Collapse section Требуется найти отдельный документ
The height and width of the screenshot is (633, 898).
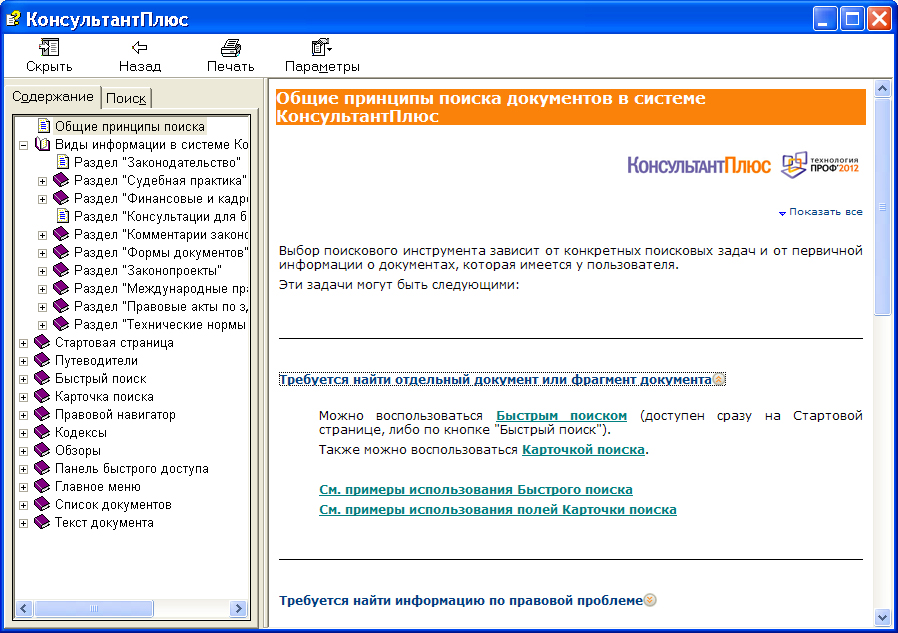(502, 379)
